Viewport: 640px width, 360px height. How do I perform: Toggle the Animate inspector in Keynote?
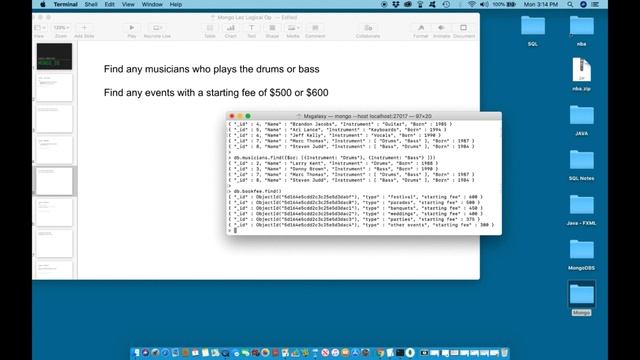click(x=441, y=28)
